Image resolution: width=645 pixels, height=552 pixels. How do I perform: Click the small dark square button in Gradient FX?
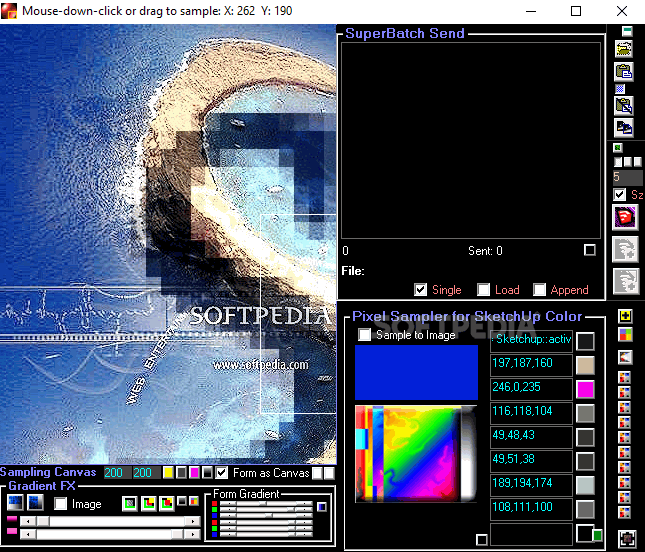(x=181, y=501)
